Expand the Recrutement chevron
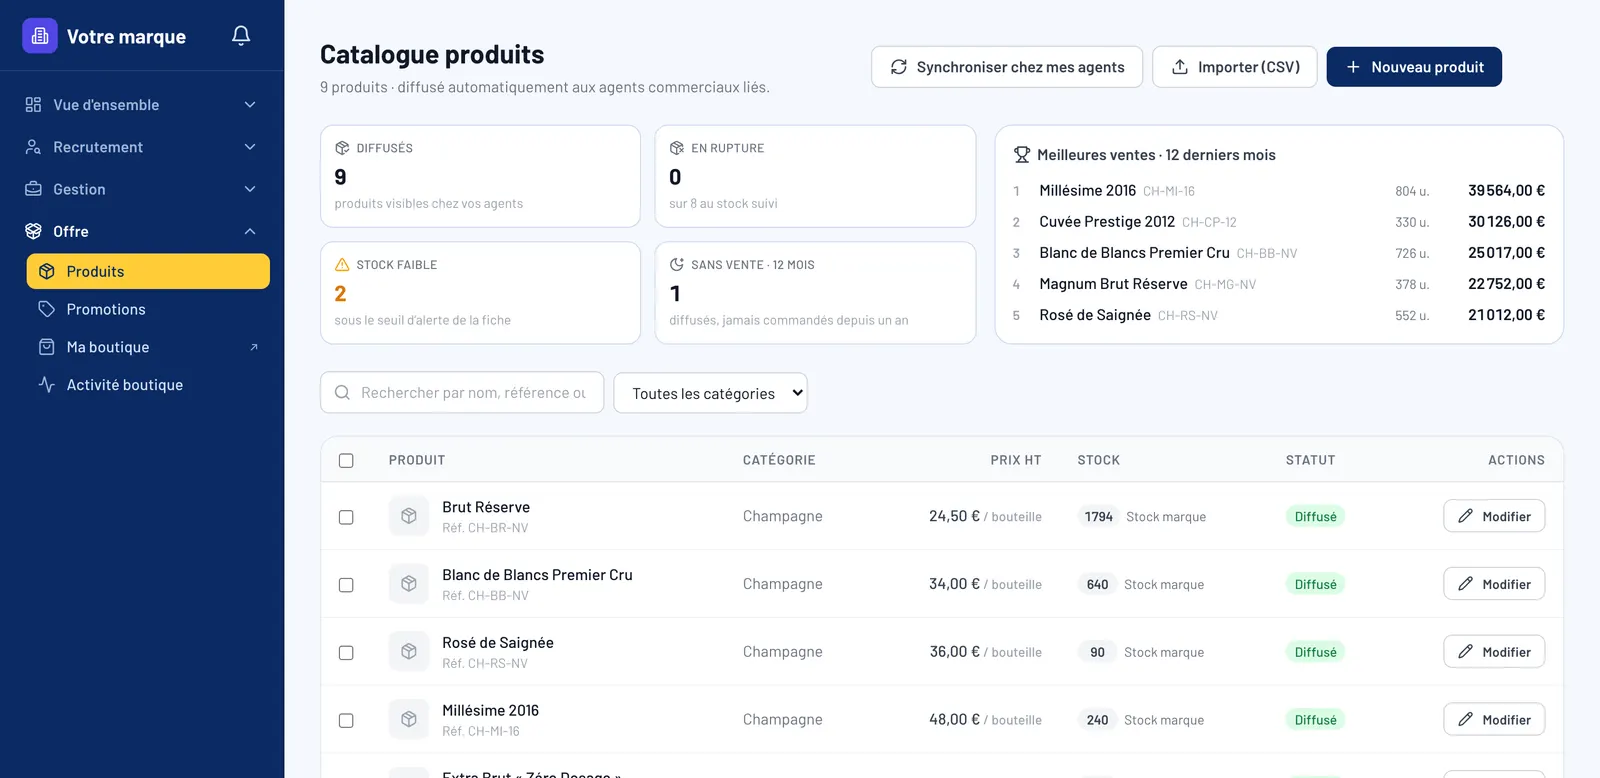The width and height of the screenshot is (1600, 778). tap(250, 147)
